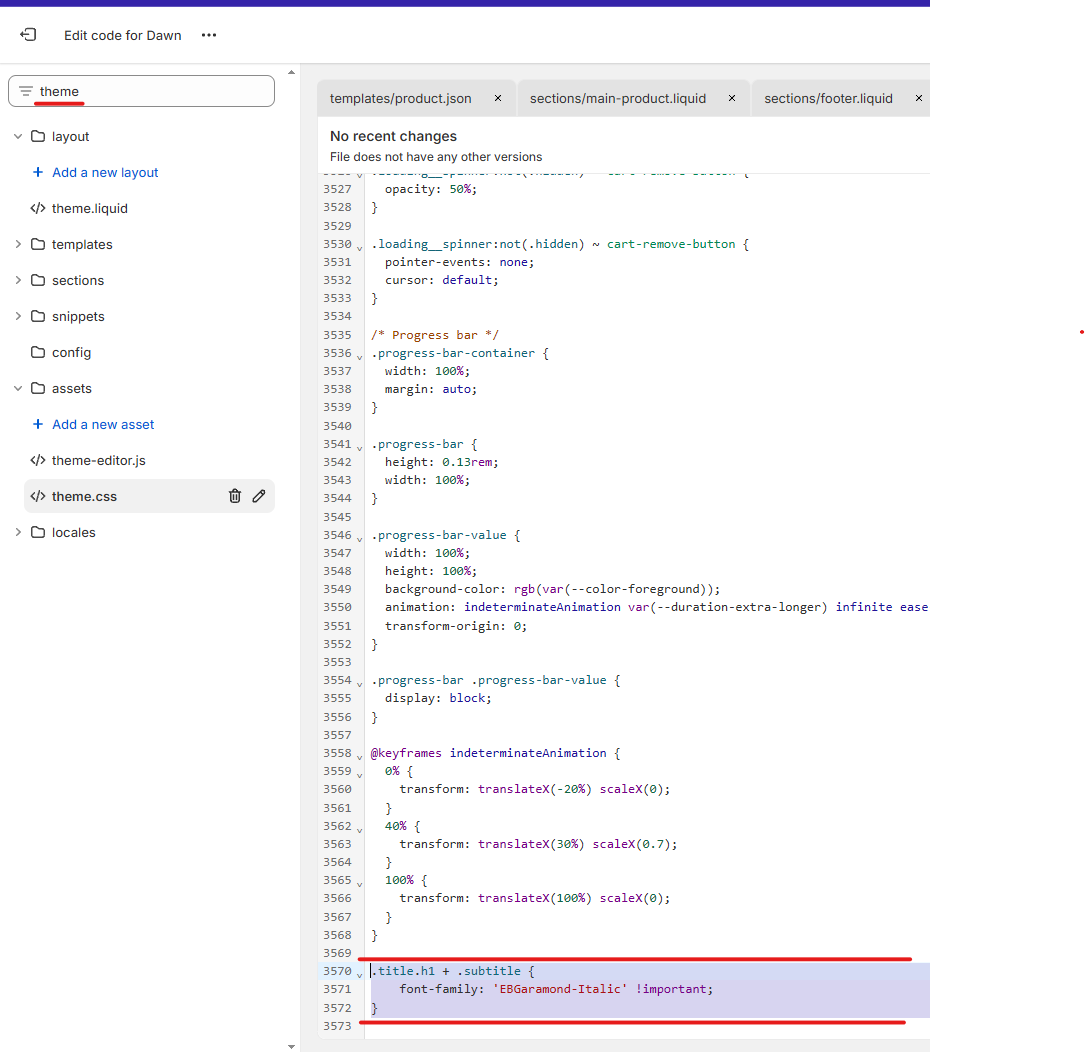This screenshot has height=1052, width=1085.
Task: Open theme.liquid file
Action: [x=89, y=208]
